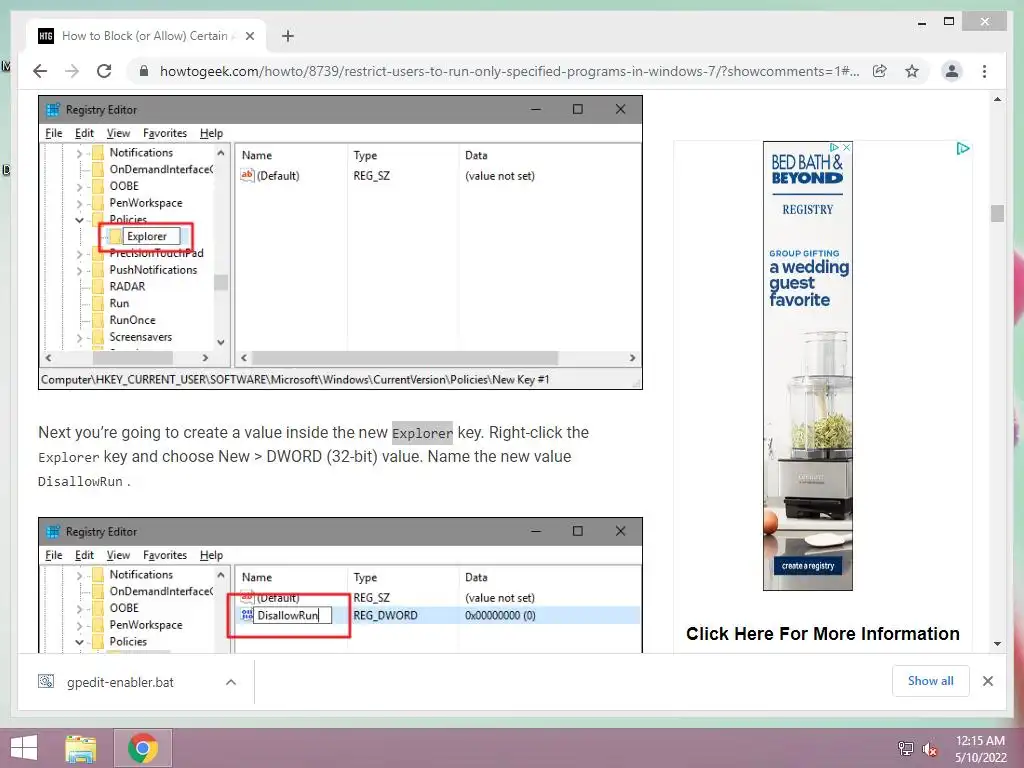Expand OOBE in the upper registry tree
Screen dimensions: 1024x768
79,187
